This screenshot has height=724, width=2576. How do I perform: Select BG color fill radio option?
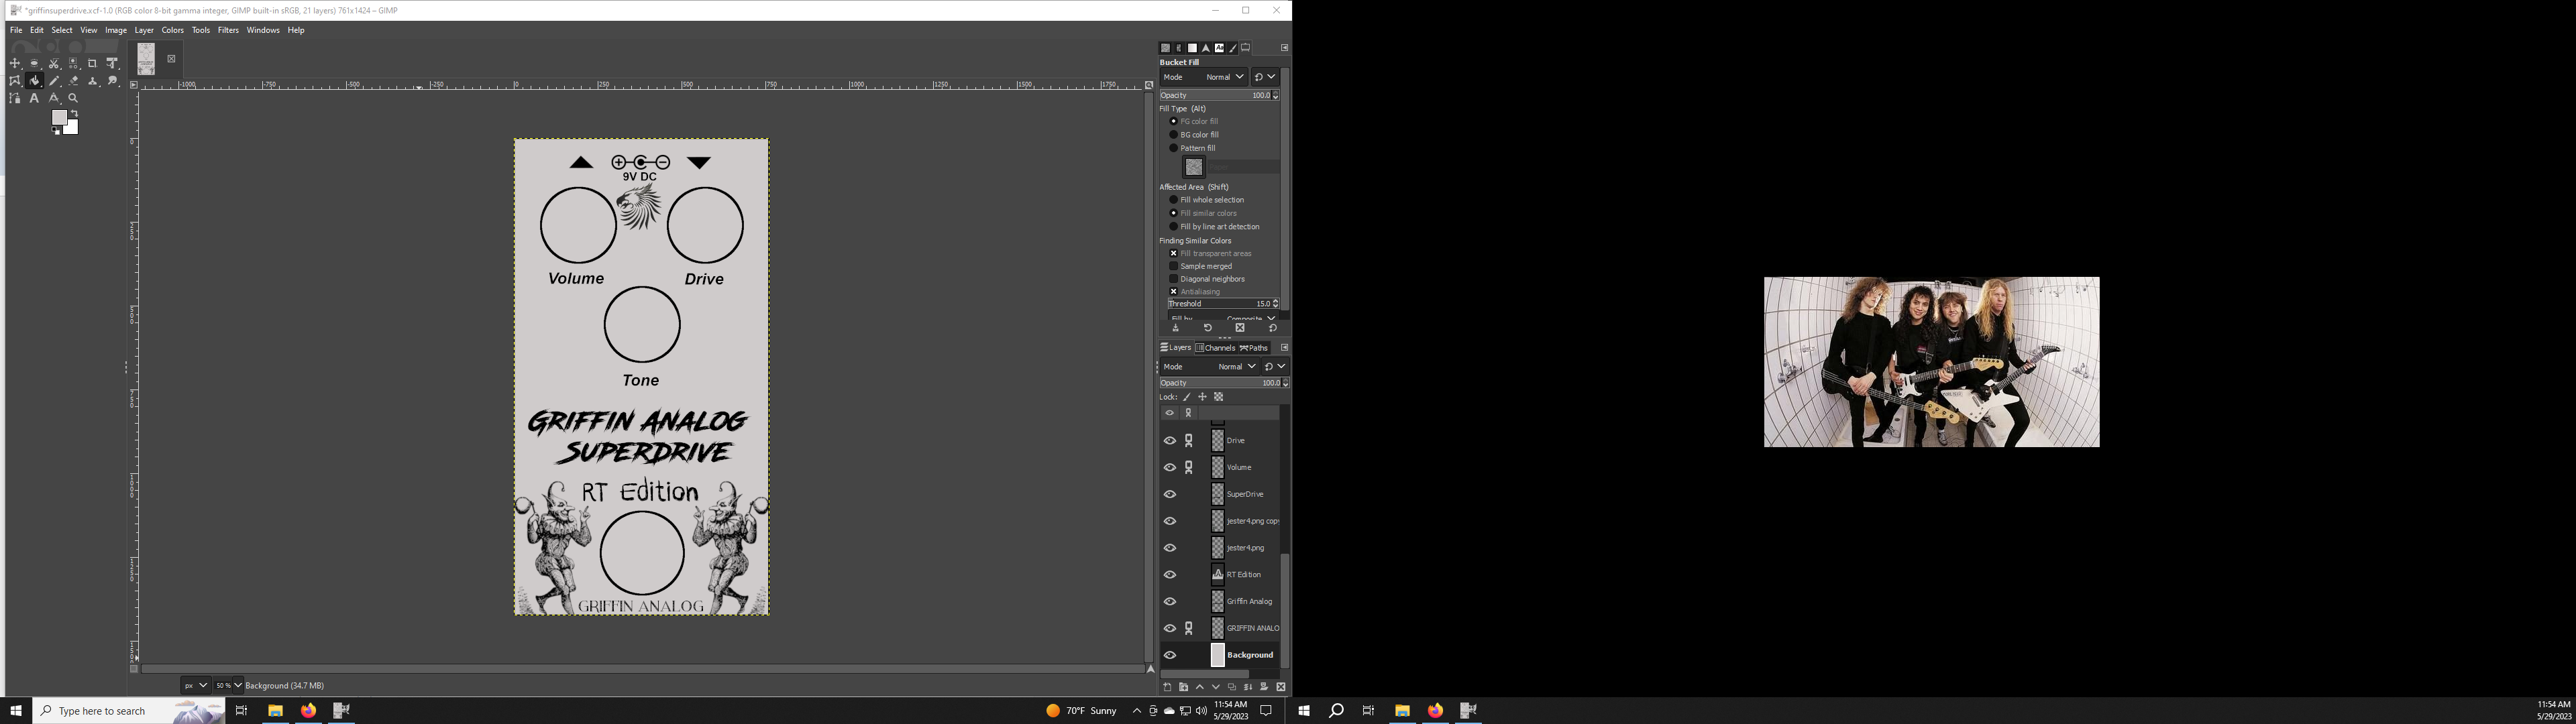coord(1174,134)
